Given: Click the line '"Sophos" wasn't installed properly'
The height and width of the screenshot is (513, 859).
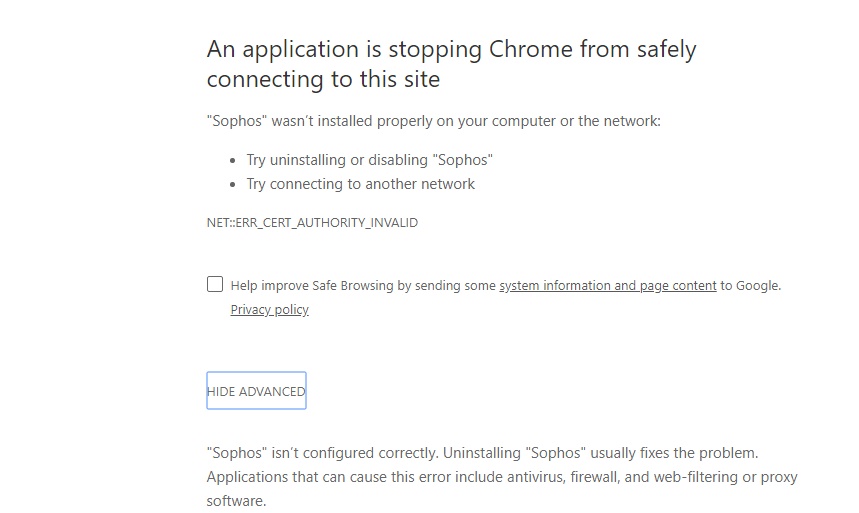Looking at the screenshot, I should tap(434, 121).
